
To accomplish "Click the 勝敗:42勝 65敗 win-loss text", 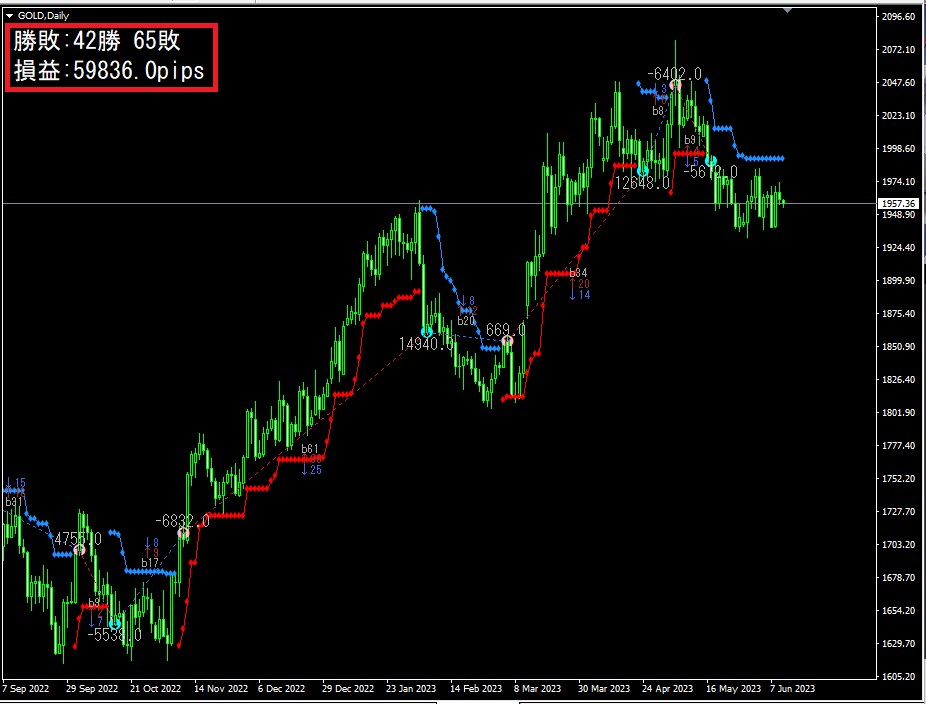I will pos(97,40).
